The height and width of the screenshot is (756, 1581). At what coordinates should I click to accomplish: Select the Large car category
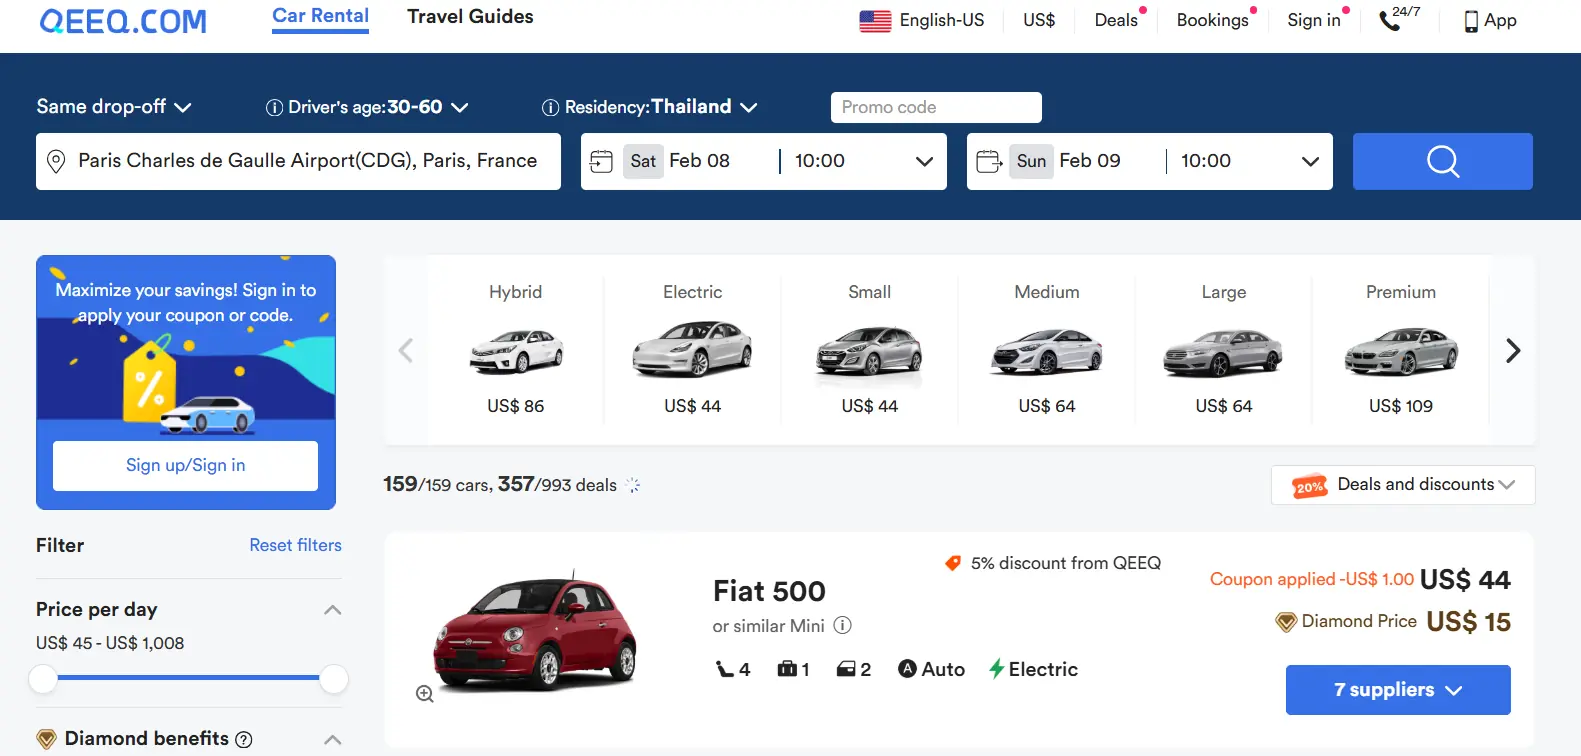point(1224,349)
